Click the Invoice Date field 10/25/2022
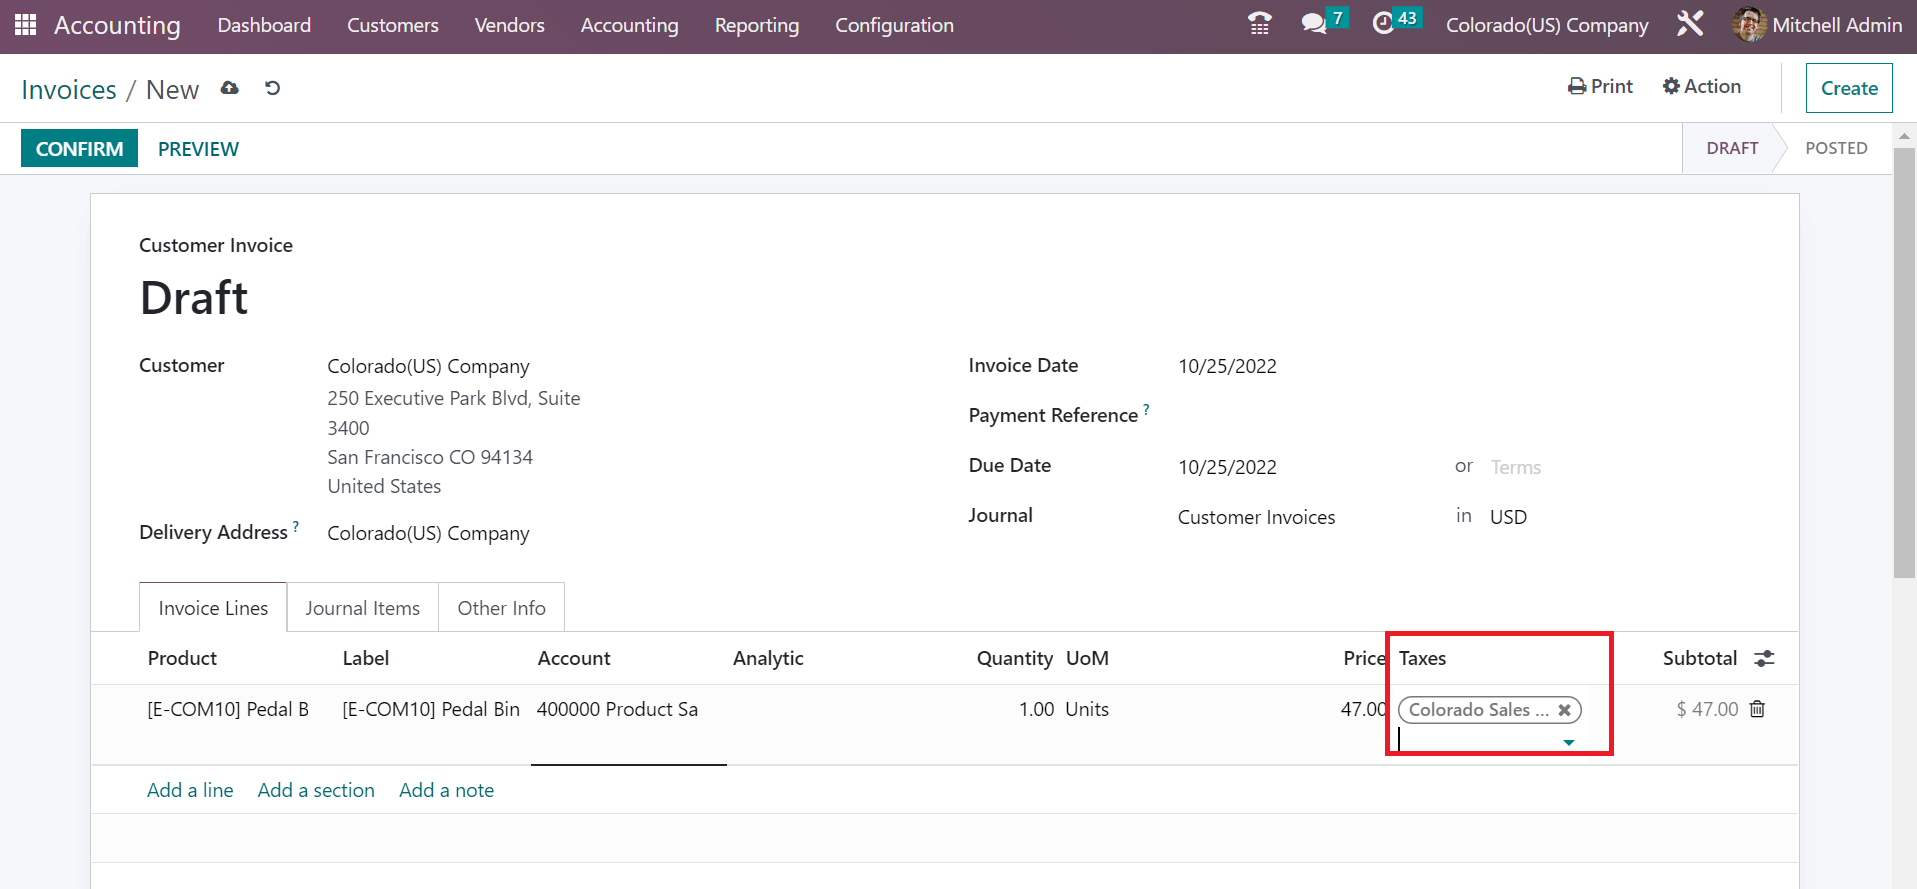This screenshot has height=889, width=1917. click(x=1227, y=366)
